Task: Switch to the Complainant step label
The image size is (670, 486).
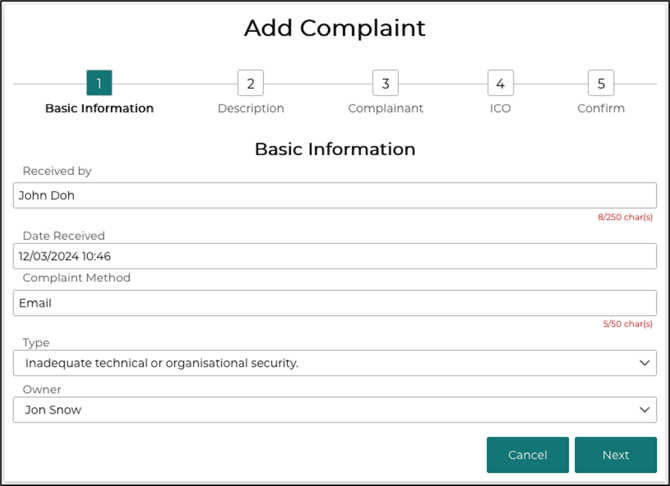Action: coord(385,108)
